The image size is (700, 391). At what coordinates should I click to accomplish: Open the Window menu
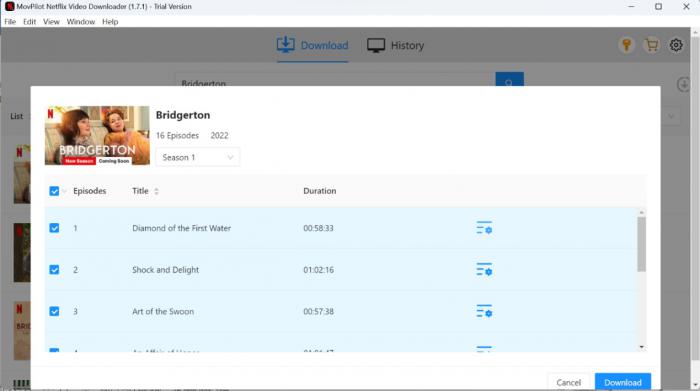[x=81, y=21]
